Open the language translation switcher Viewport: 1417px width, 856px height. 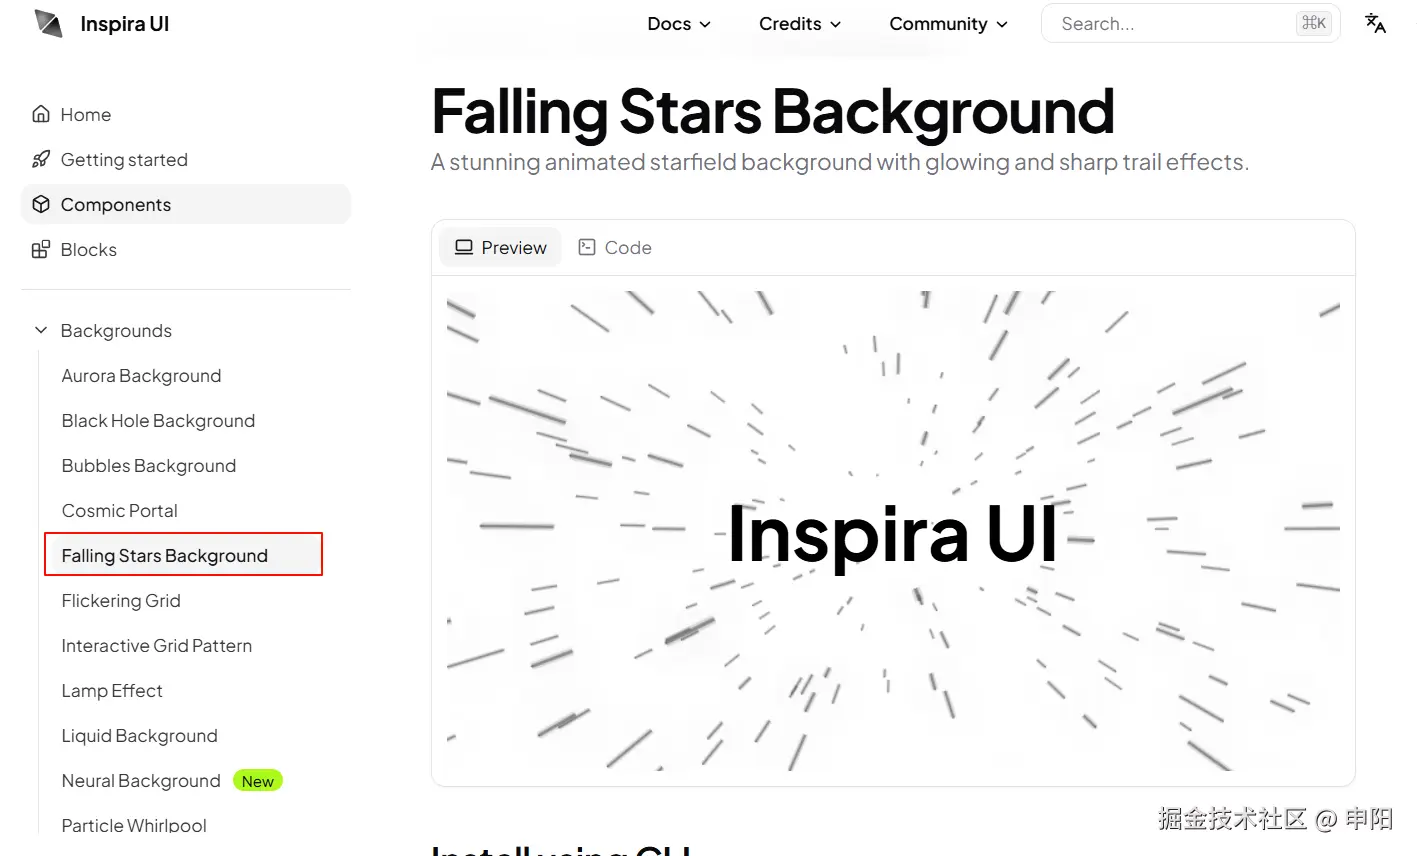[1375, 23]
